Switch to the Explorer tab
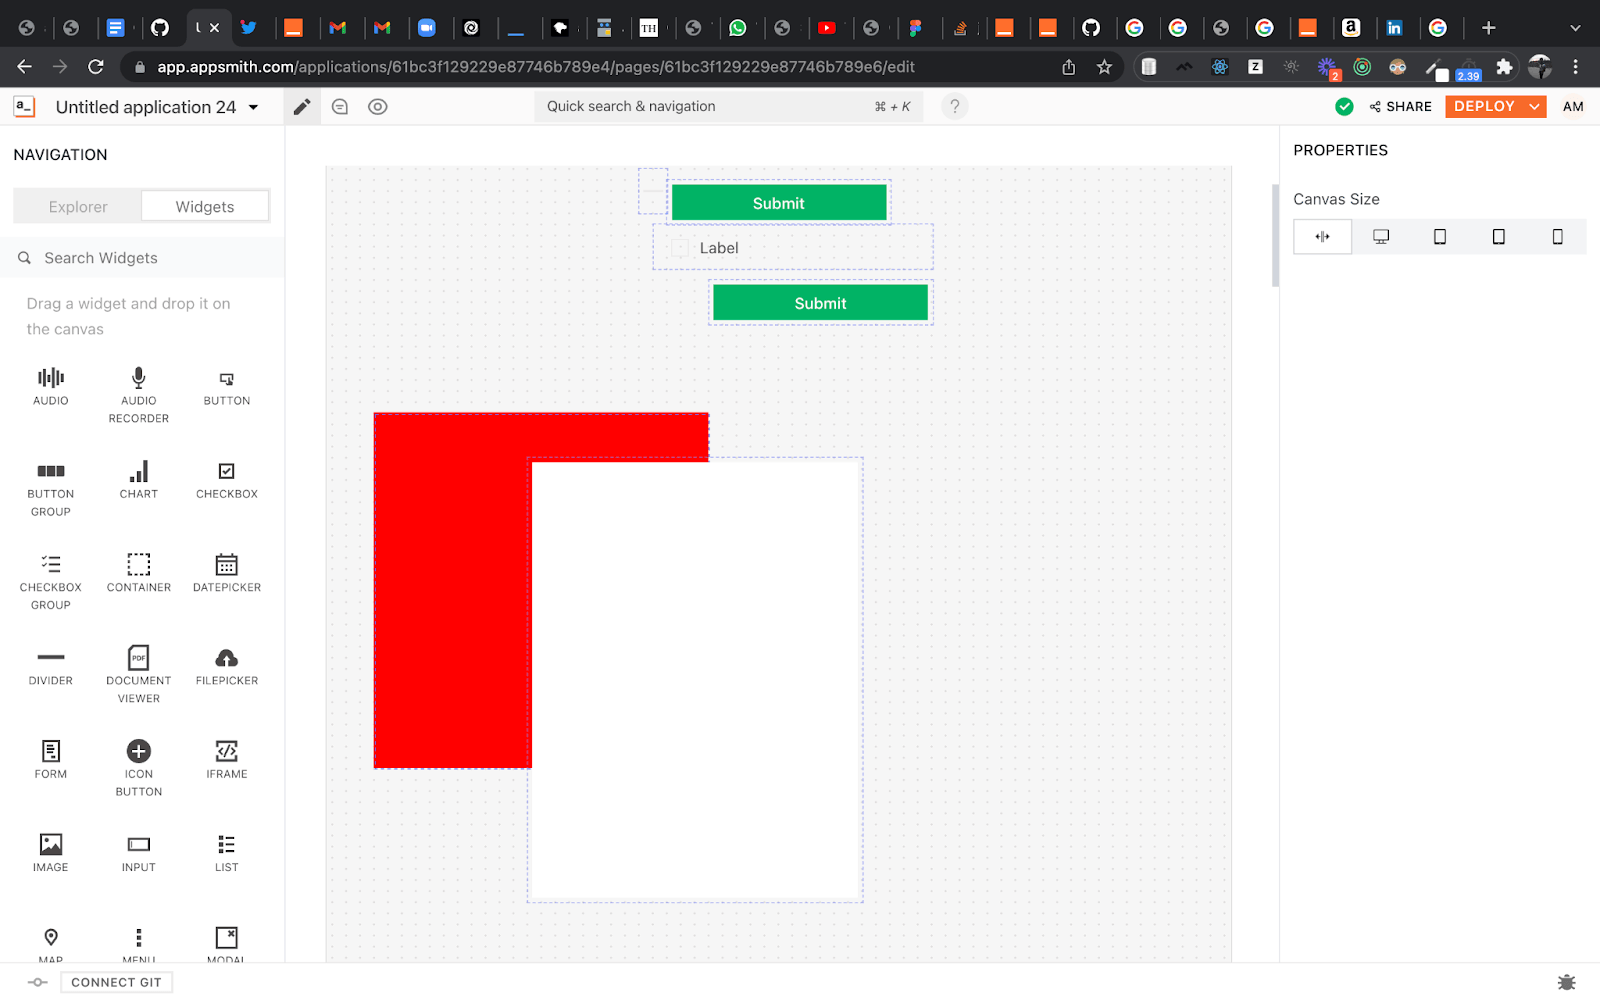Viewport: 1600px width, 1000px height. [x=78, y=207]
